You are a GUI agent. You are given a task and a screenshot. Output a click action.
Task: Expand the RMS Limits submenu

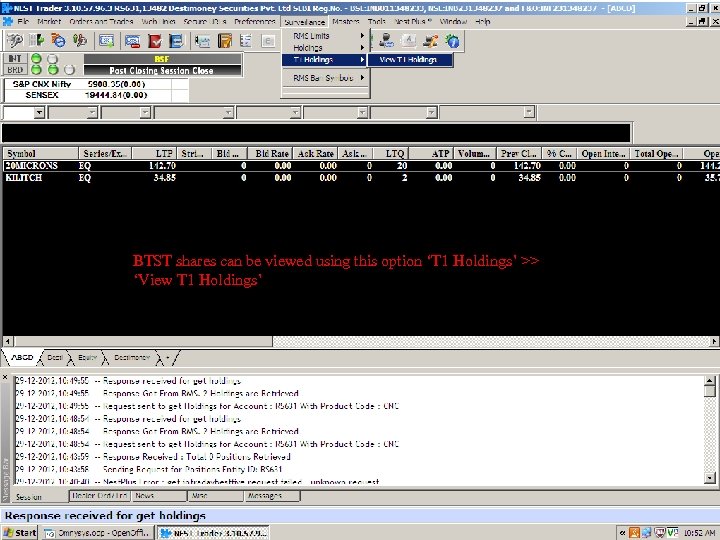click(x=325, y=36)
